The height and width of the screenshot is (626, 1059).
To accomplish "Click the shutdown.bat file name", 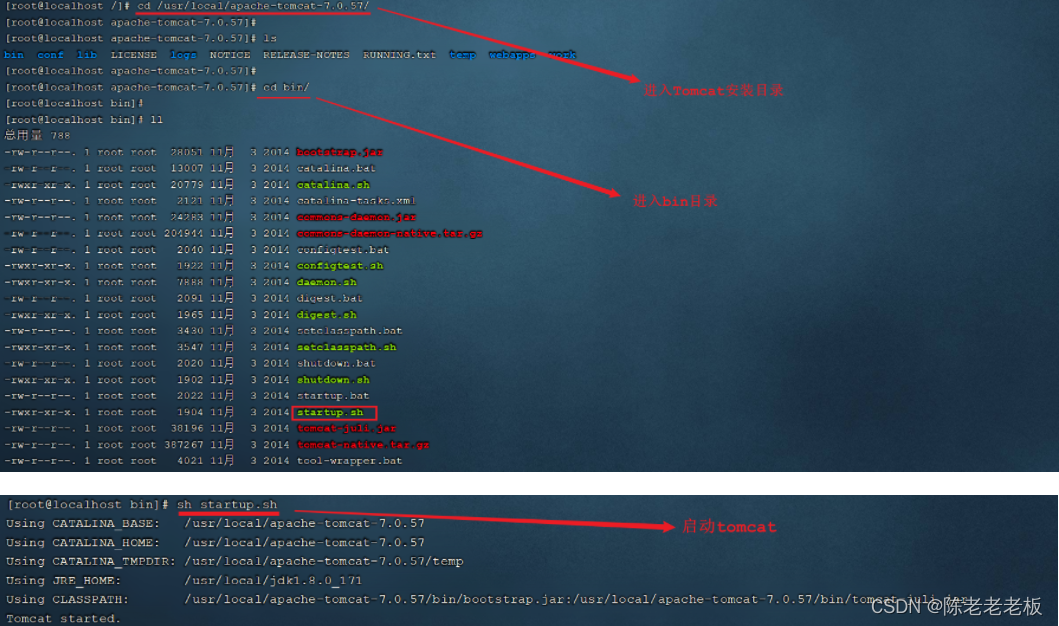I will [336, 363].
